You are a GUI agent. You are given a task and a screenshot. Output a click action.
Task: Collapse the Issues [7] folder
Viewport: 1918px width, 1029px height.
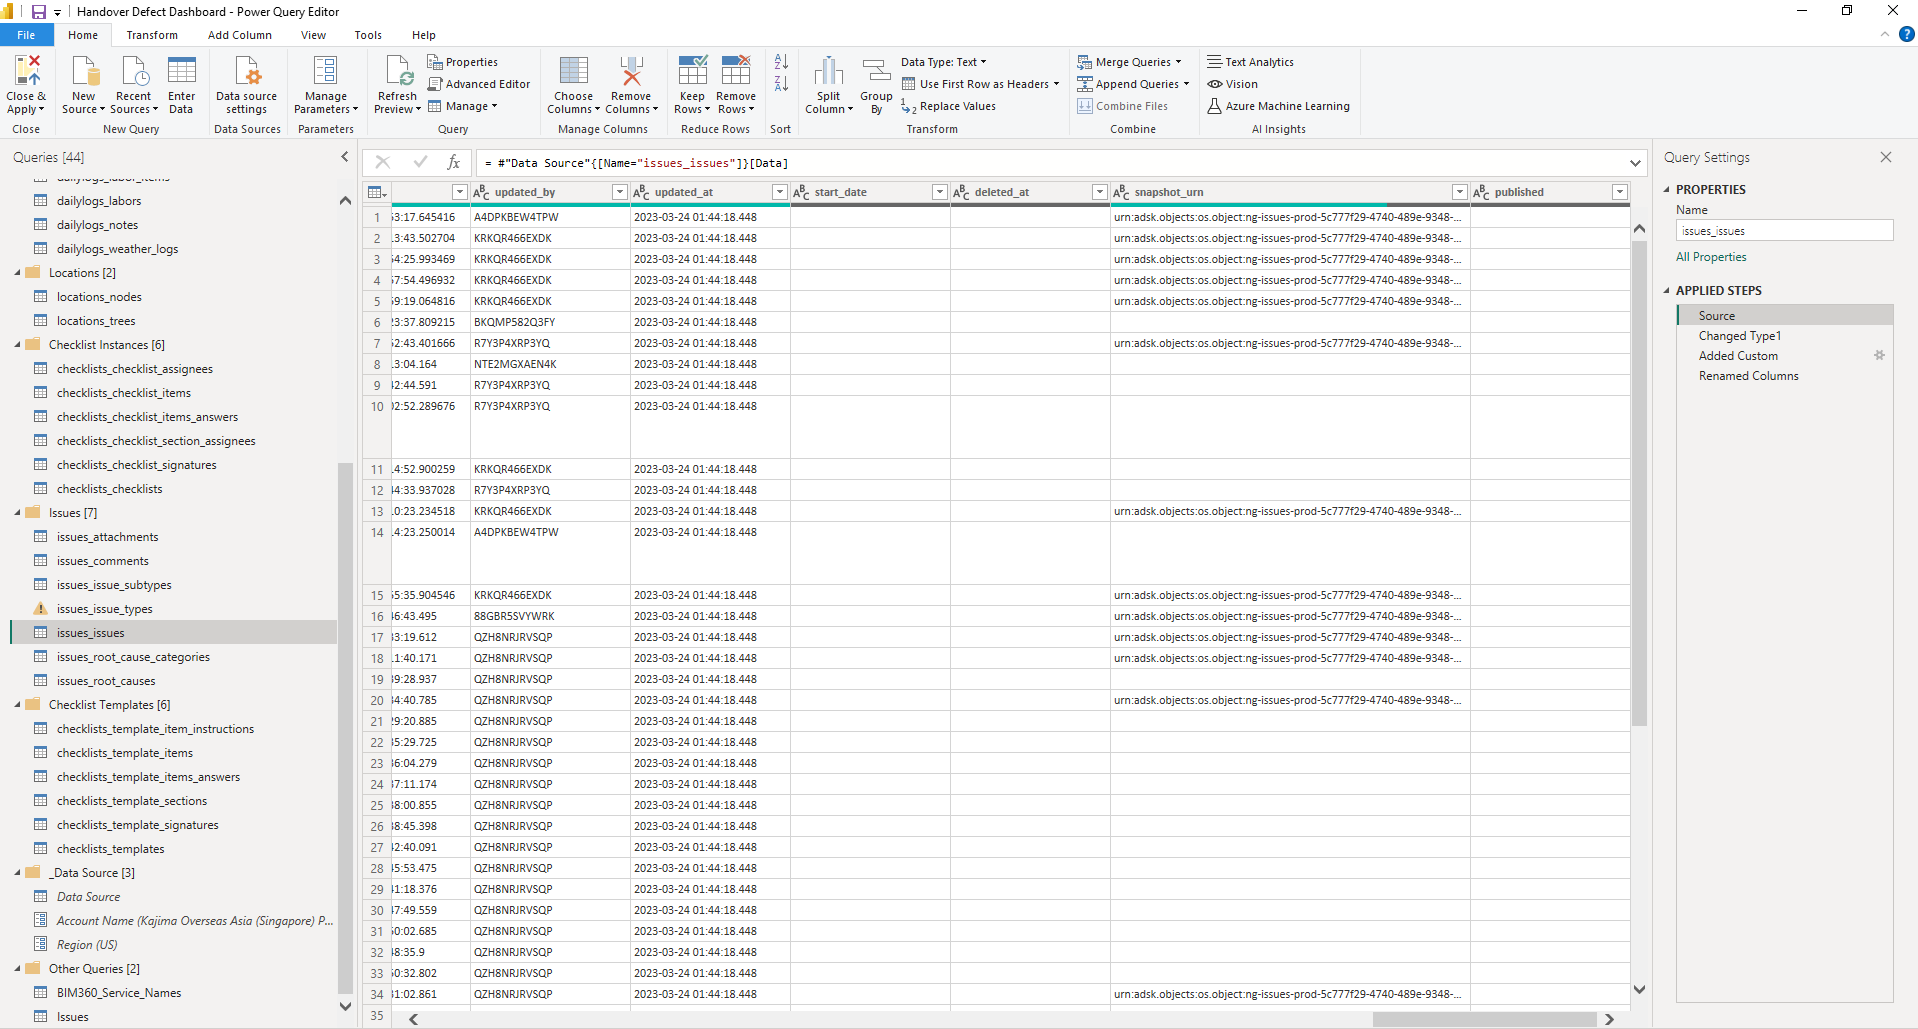[18, 513]
